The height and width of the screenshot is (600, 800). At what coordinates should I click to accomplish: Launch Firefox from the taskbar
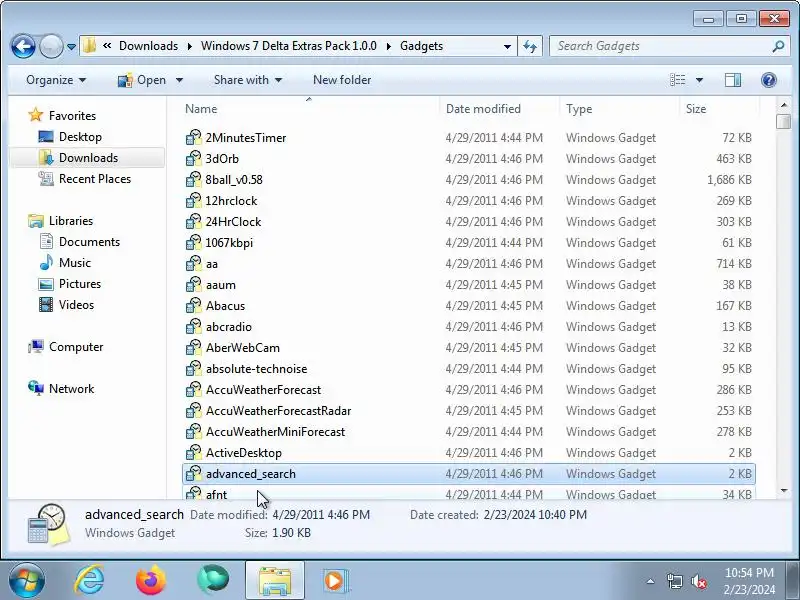(151, 581)
